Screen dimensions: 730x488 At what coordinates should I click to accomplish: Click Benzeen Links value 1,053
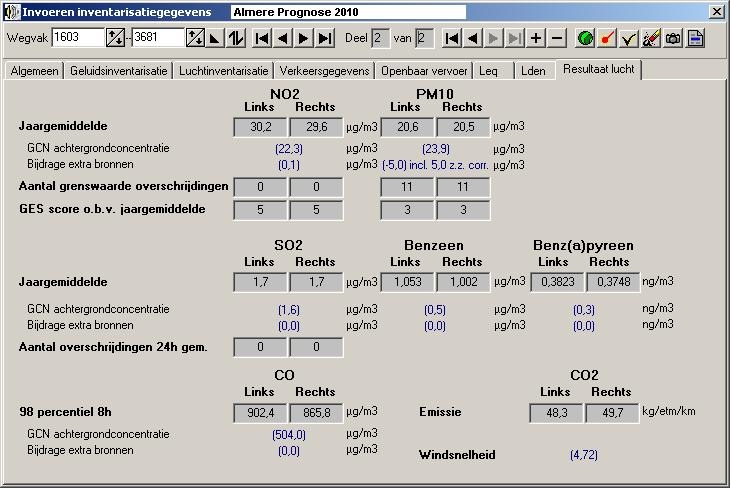407,282
